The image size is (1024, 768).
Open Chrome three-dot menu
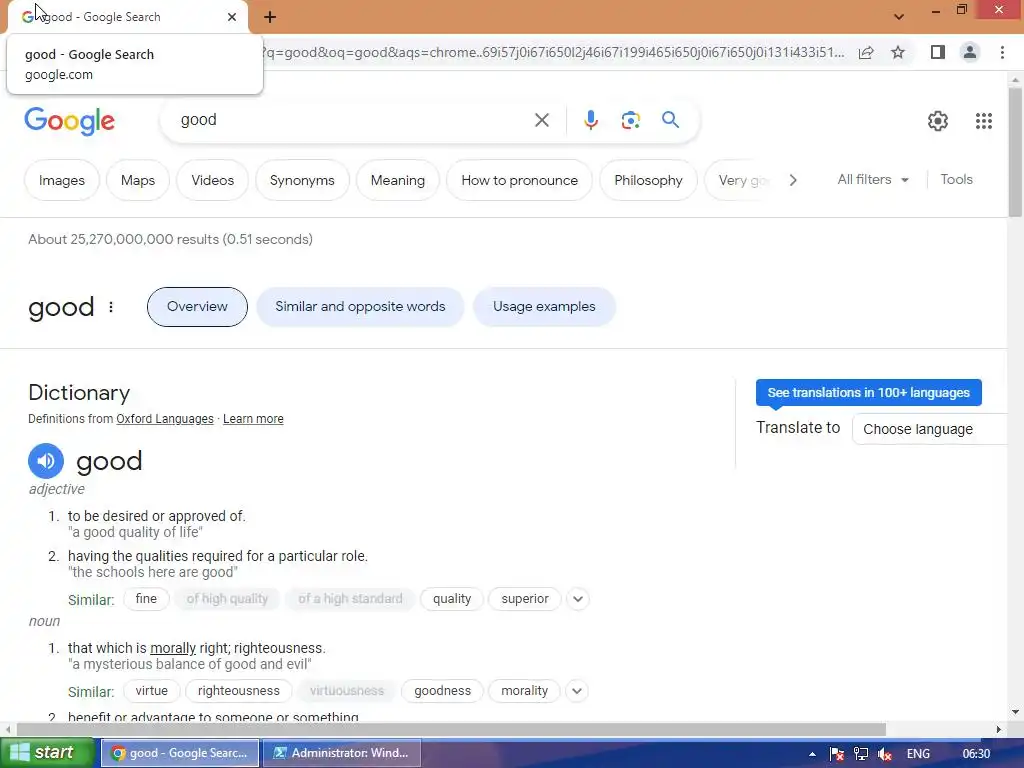[x=1002, y=52]
